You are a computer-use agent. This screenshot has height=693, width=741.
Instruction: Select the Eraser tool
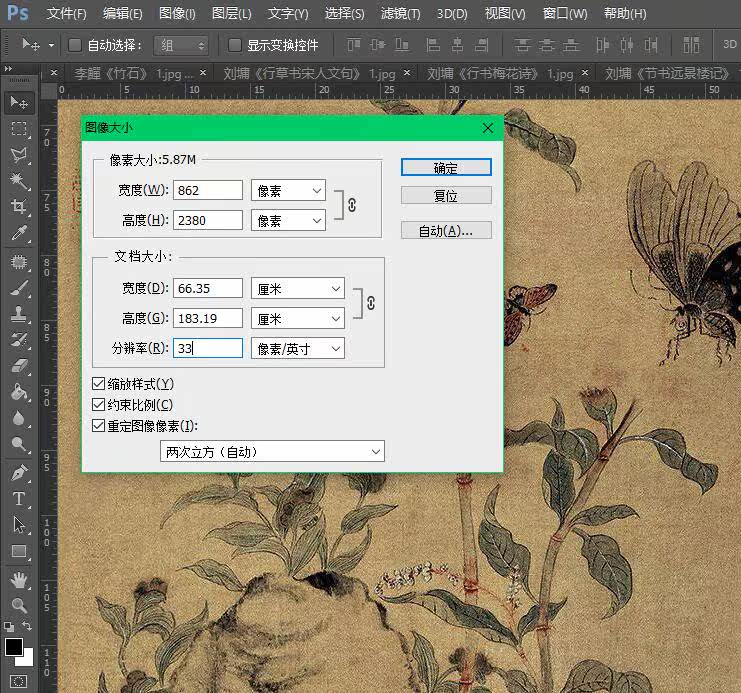[19, 365]
